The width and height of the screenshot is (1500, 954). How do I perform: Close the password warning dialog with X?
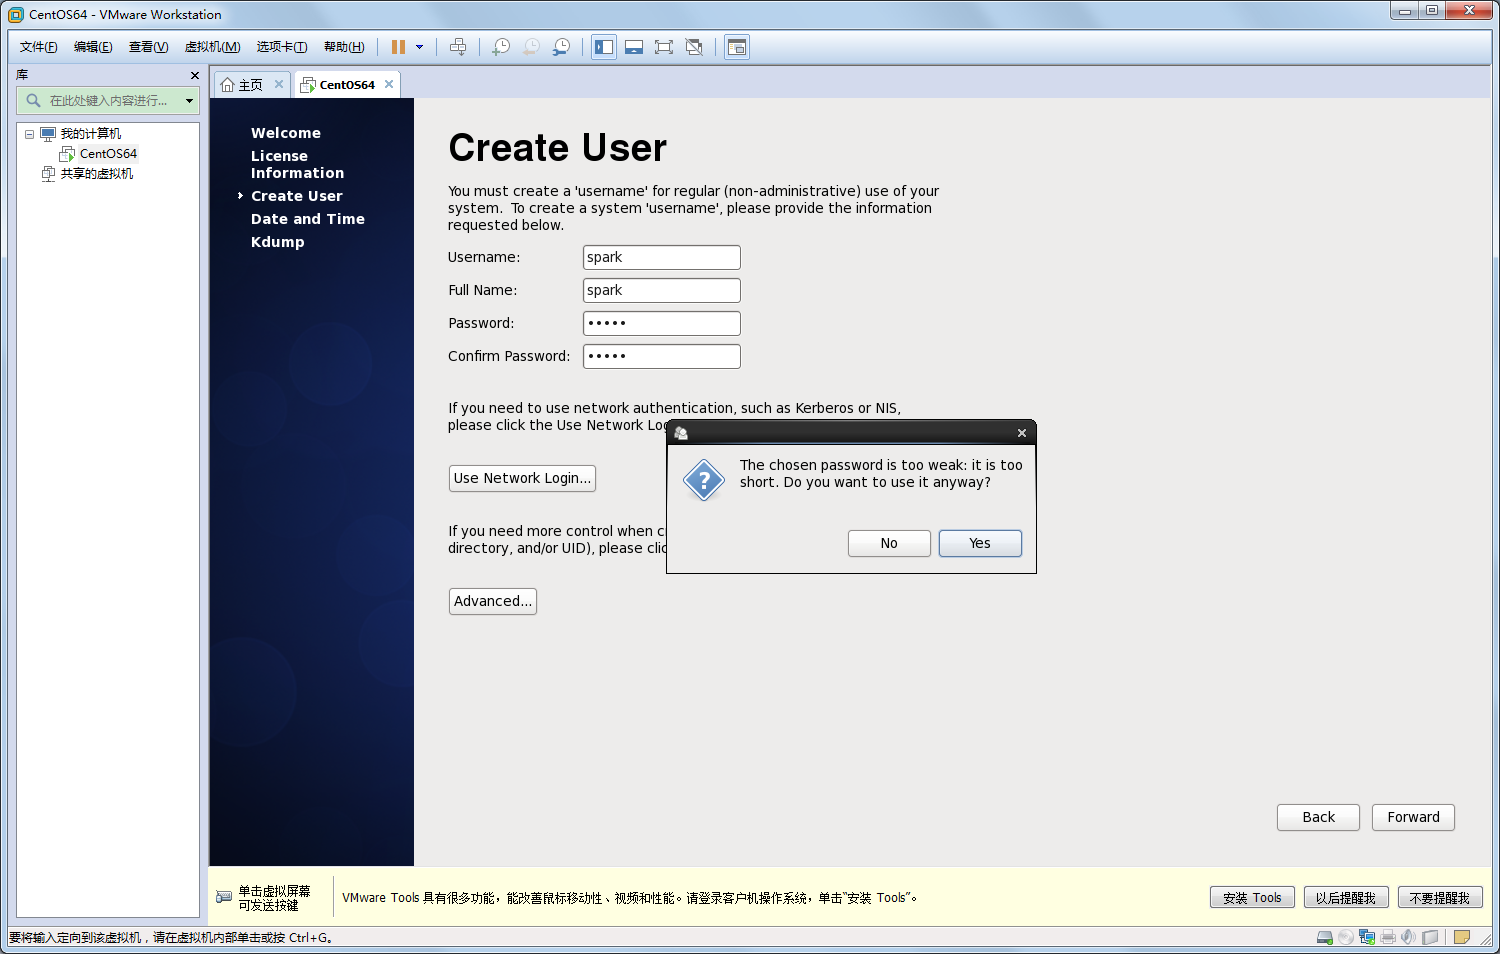[x=1022, y=433]
